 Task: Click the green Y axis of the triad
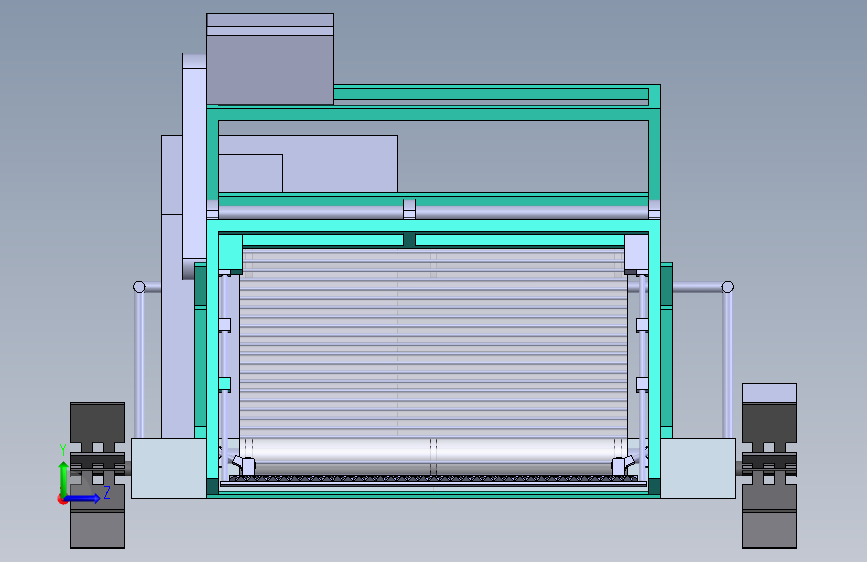click(63, 478)
